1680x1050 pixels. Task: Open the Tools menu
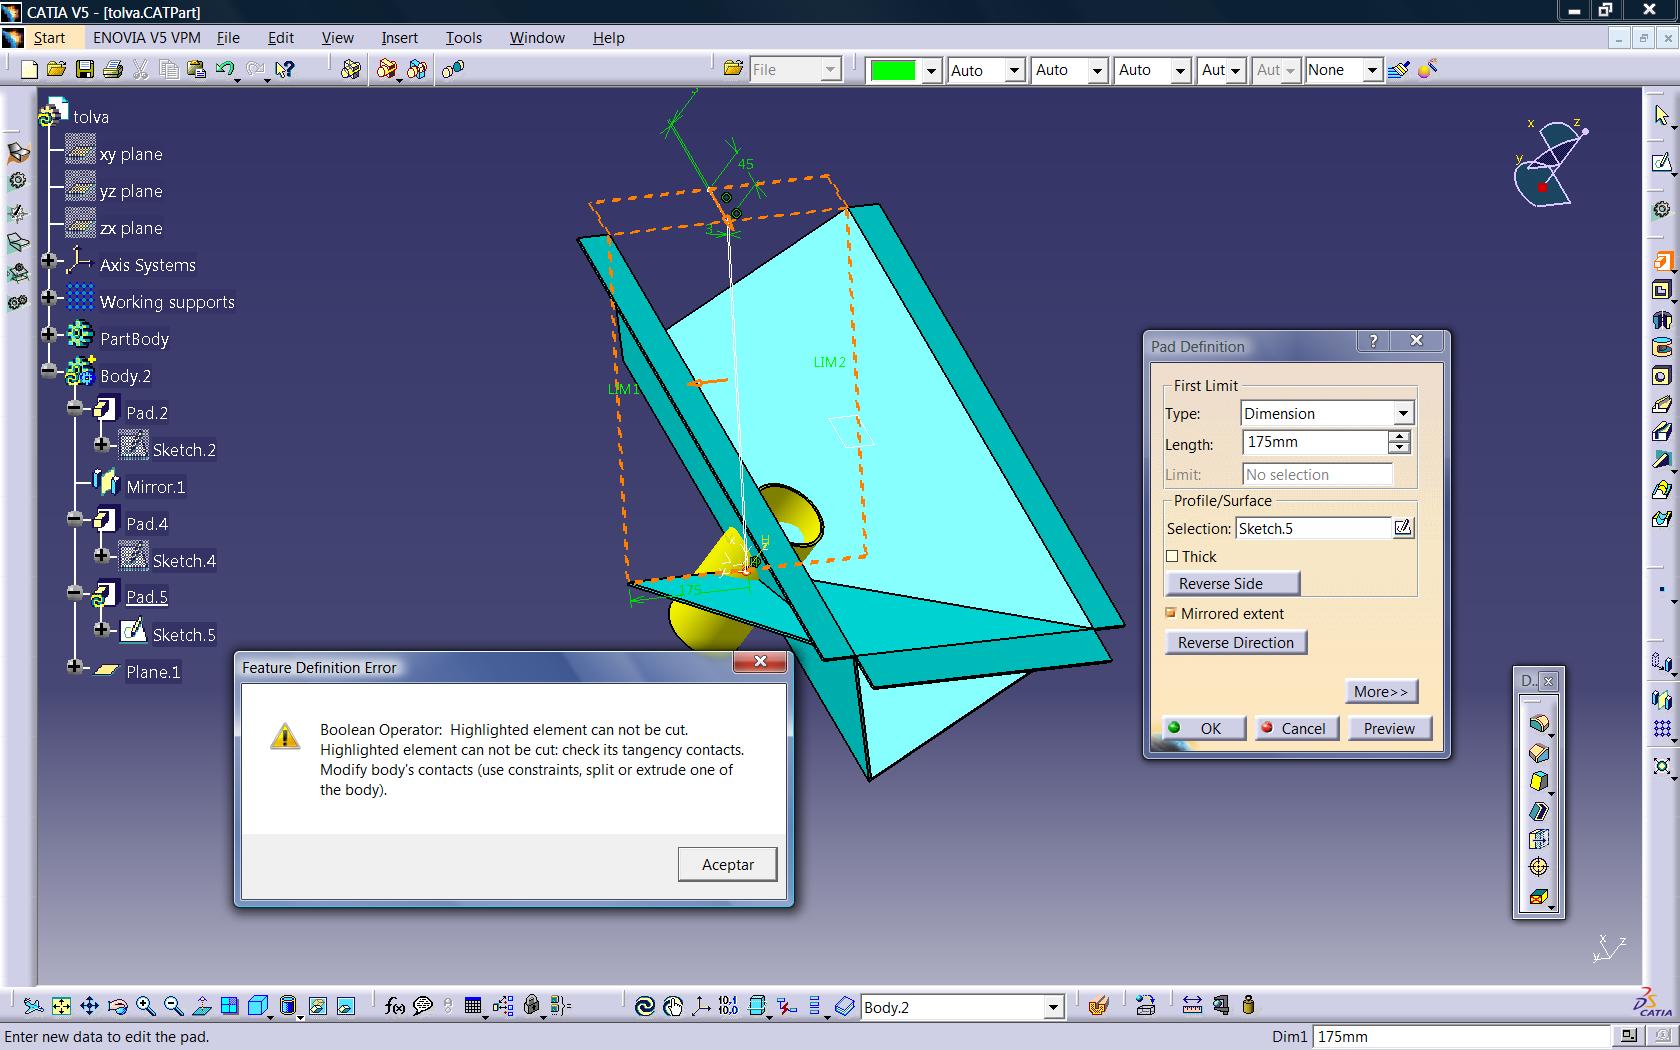coord(463,37)
